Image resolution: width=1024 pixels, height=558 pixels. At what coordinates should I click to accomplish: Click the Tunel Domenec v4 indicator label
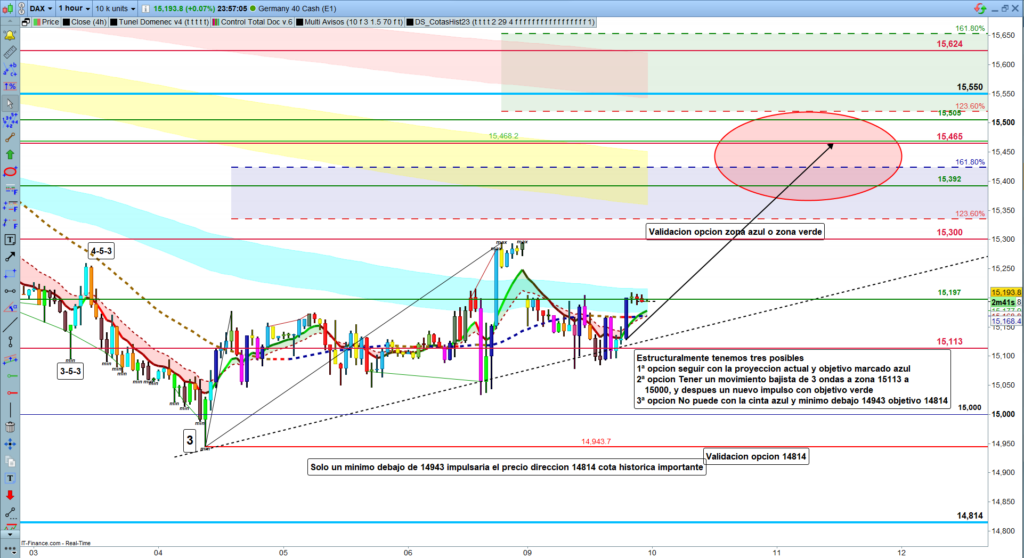[156, 21]
